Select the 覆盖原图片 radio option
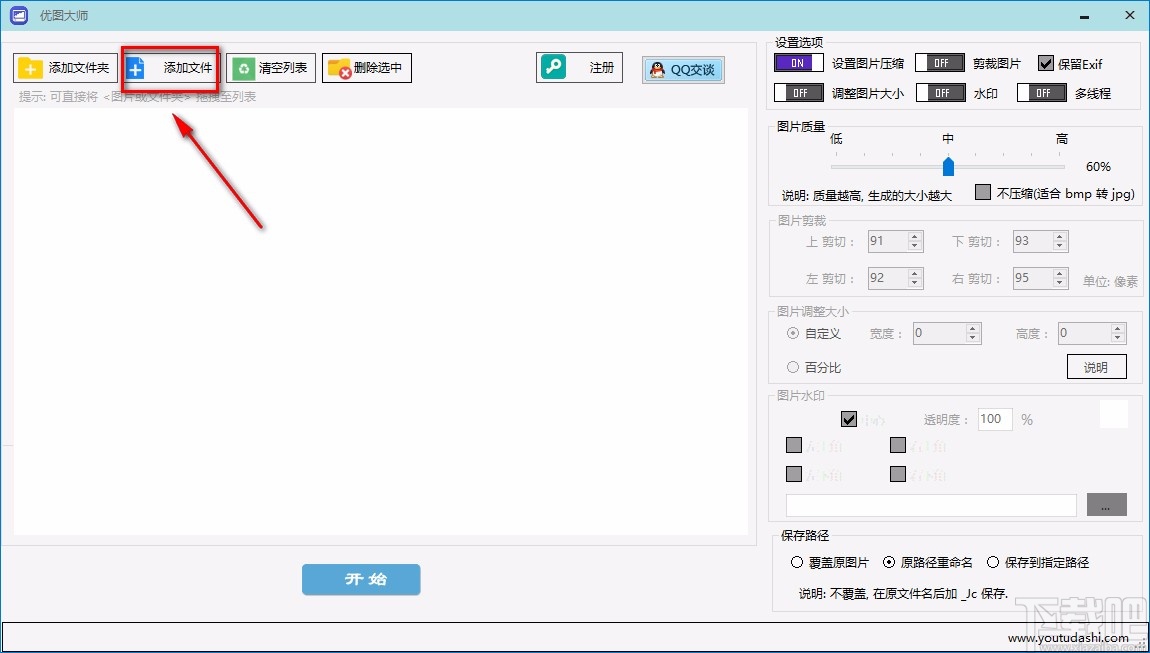The height and width of the screenshot is (653, 1150). coord(796,562)
